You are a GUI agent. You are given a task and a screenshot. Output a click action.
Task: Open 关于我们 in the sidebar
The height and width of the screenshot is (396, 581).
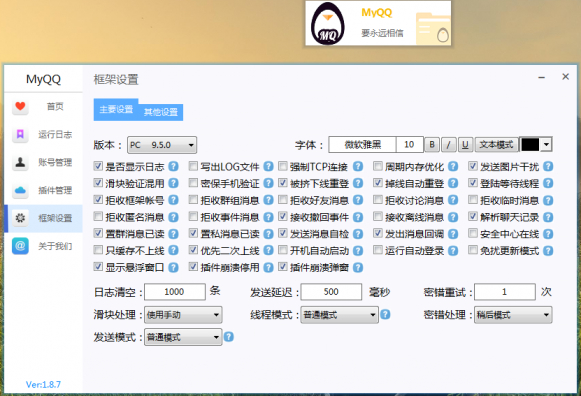[x=43, y=246]
